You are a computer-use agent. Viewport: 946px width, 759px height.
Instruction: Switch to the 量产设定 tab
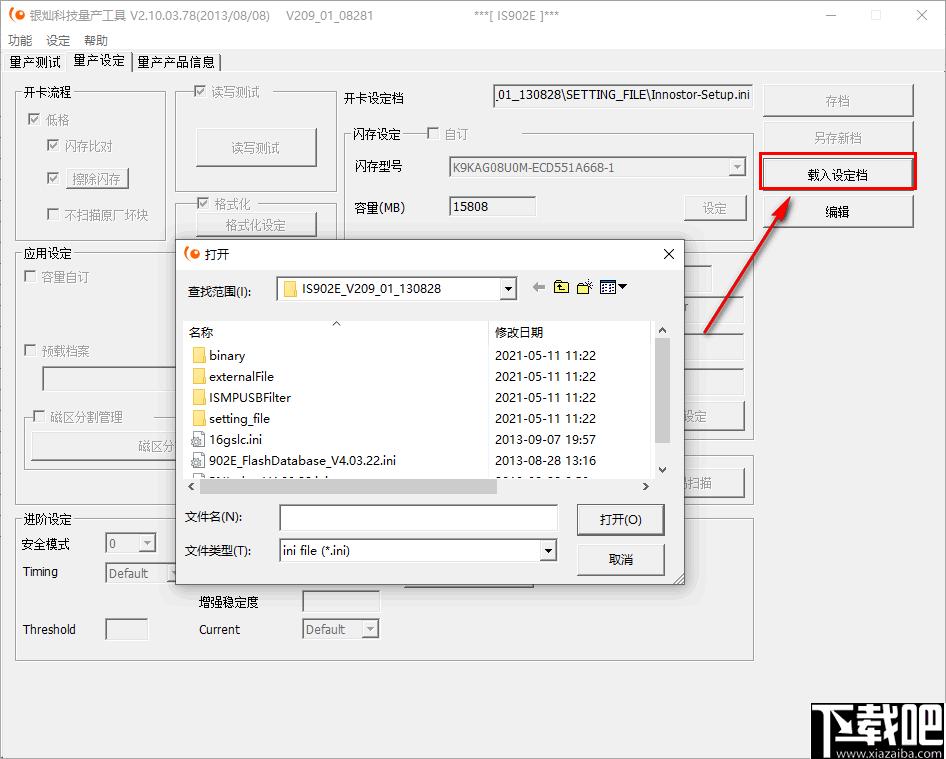click(x=99, y=60)
